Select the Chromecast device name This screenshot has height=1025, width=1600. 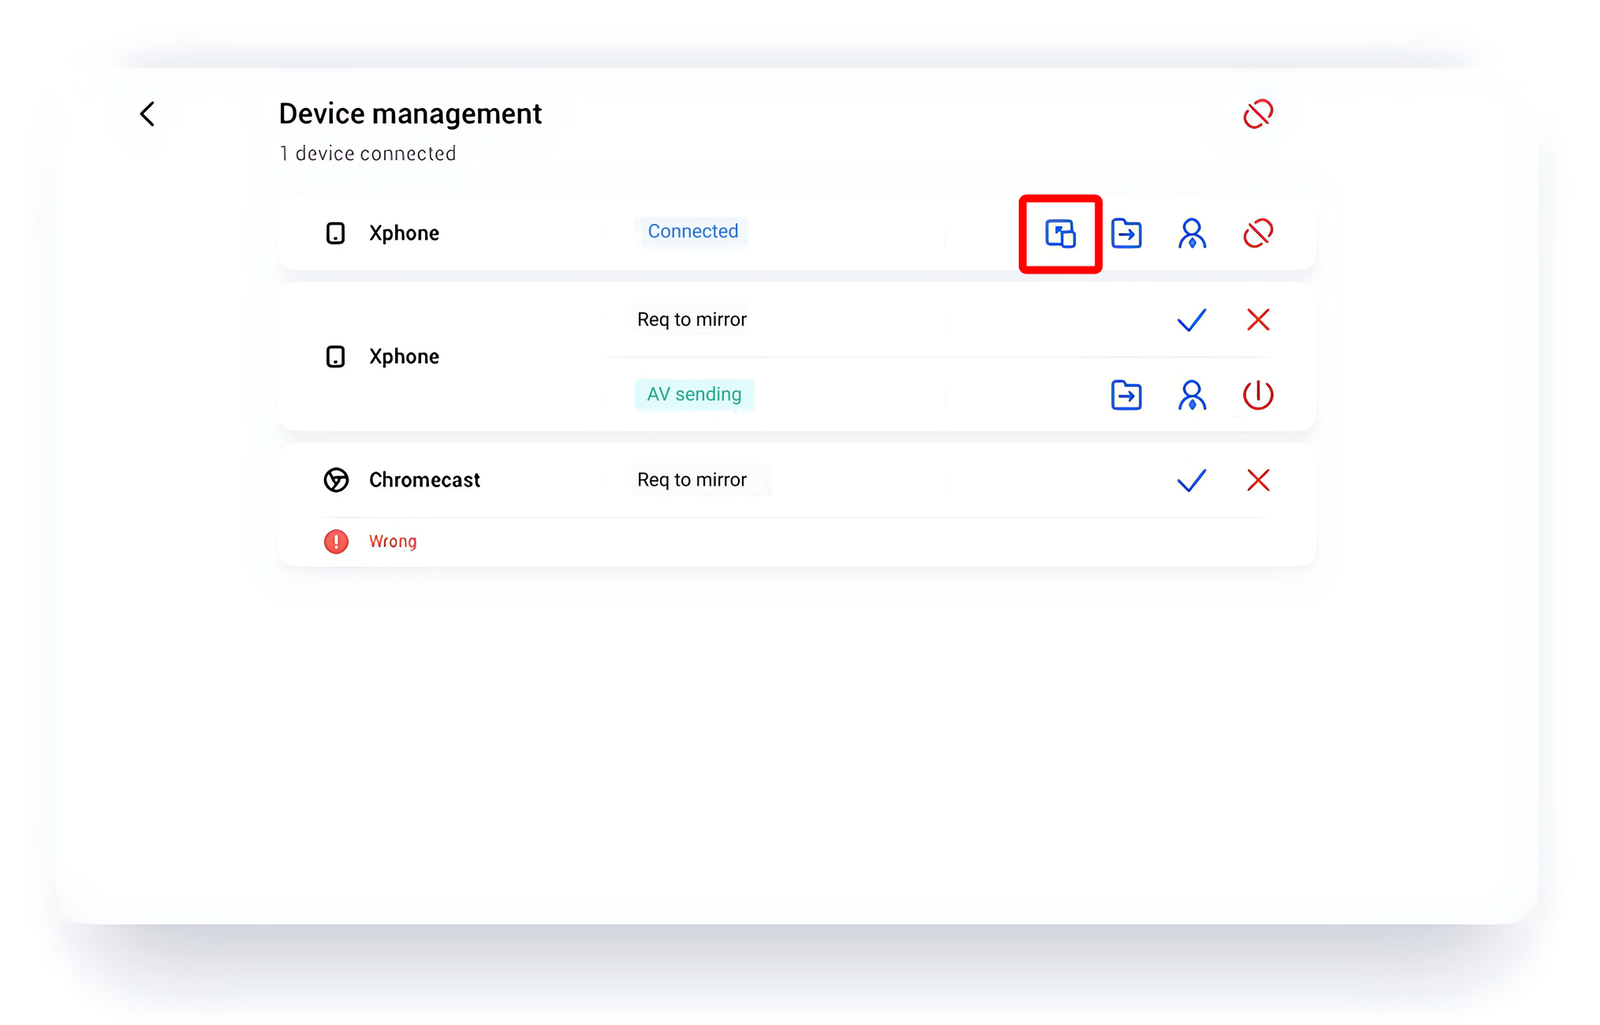pyautogui.click(x=424, y=481)
